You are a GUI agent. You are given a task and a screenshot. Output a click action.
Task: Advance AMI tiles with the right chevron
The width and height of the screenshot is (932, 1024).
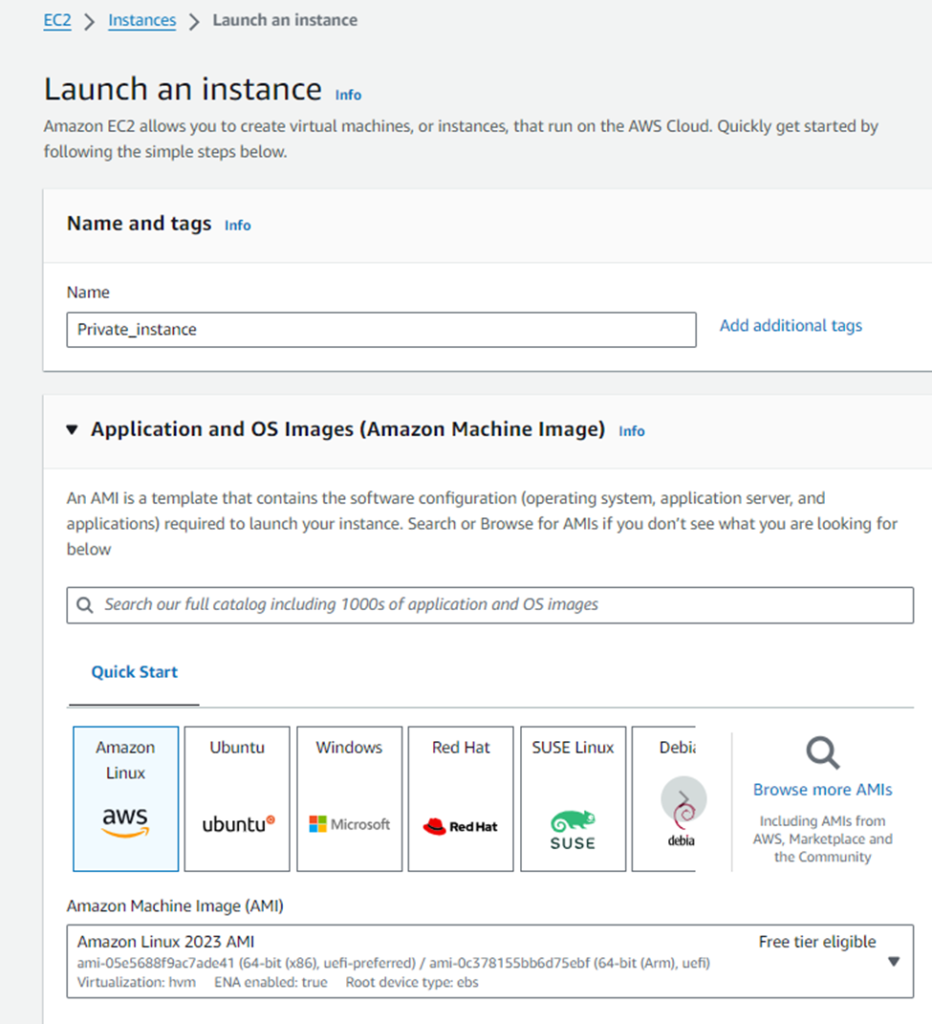point(684,798)
